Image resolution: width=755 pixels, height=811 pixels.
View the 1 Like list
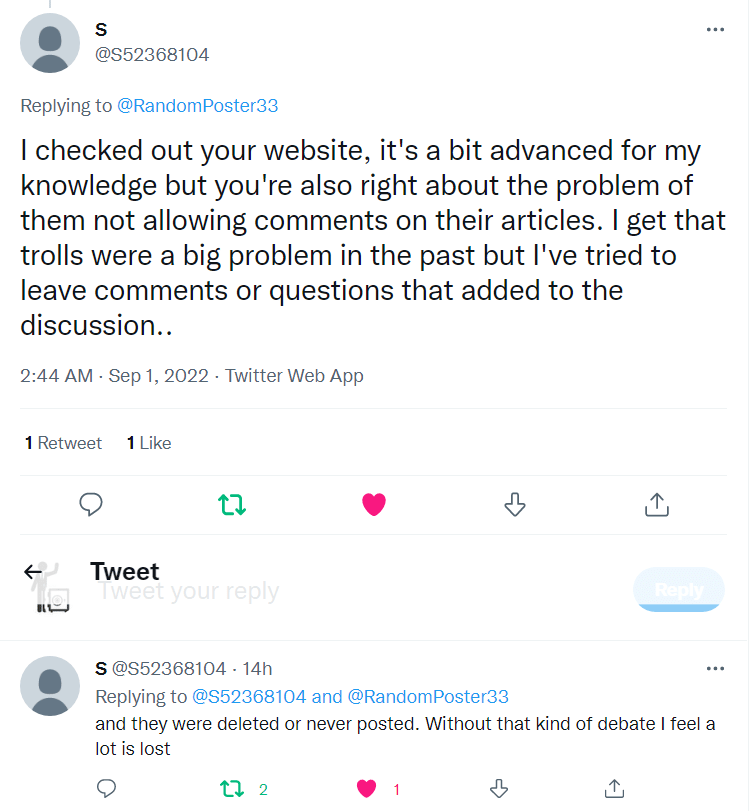pyautogui.click(x=149, y=443)
